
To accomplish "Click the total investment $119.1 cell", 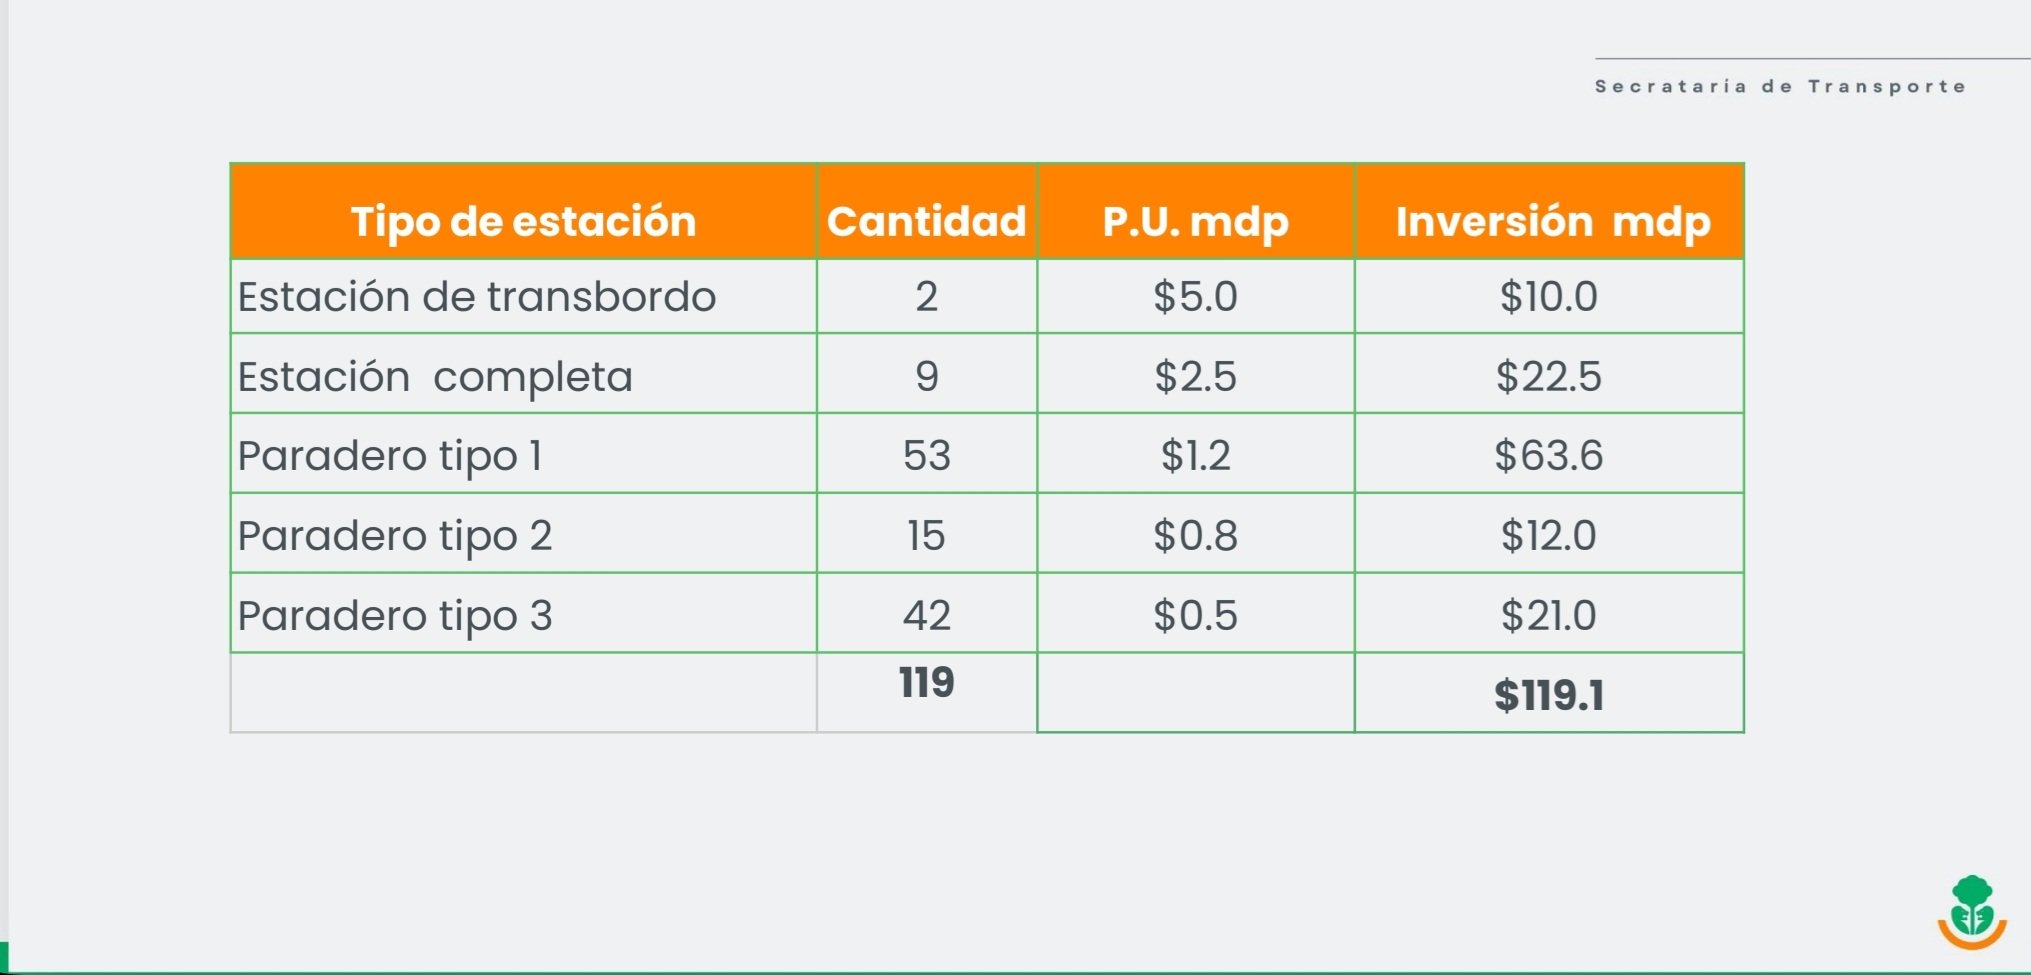I will coord(1549,695).
